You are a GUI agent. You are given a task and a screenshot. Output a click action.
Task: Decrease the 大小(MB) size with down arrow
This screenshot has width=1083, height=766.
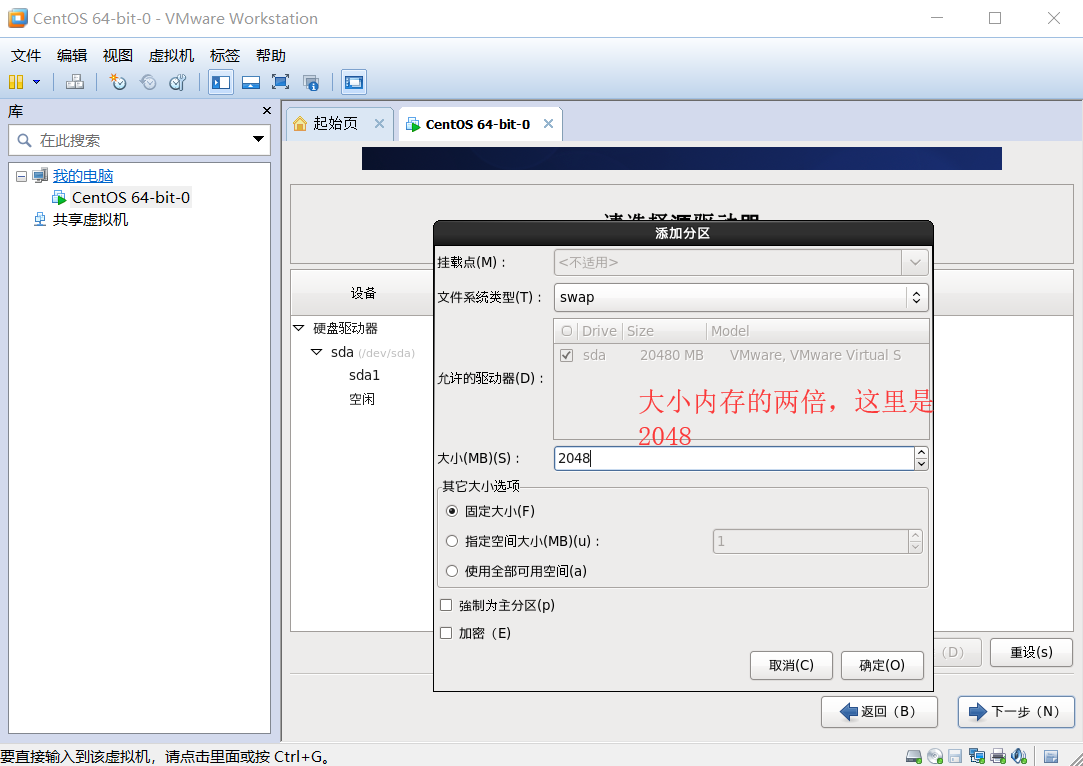(921, 464)
